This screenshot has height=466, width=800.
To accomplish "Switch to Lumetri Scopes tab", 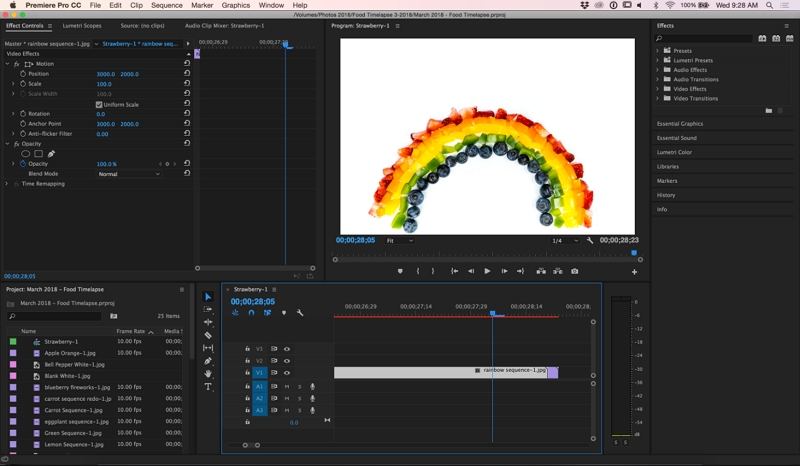I will click(82, 26).
